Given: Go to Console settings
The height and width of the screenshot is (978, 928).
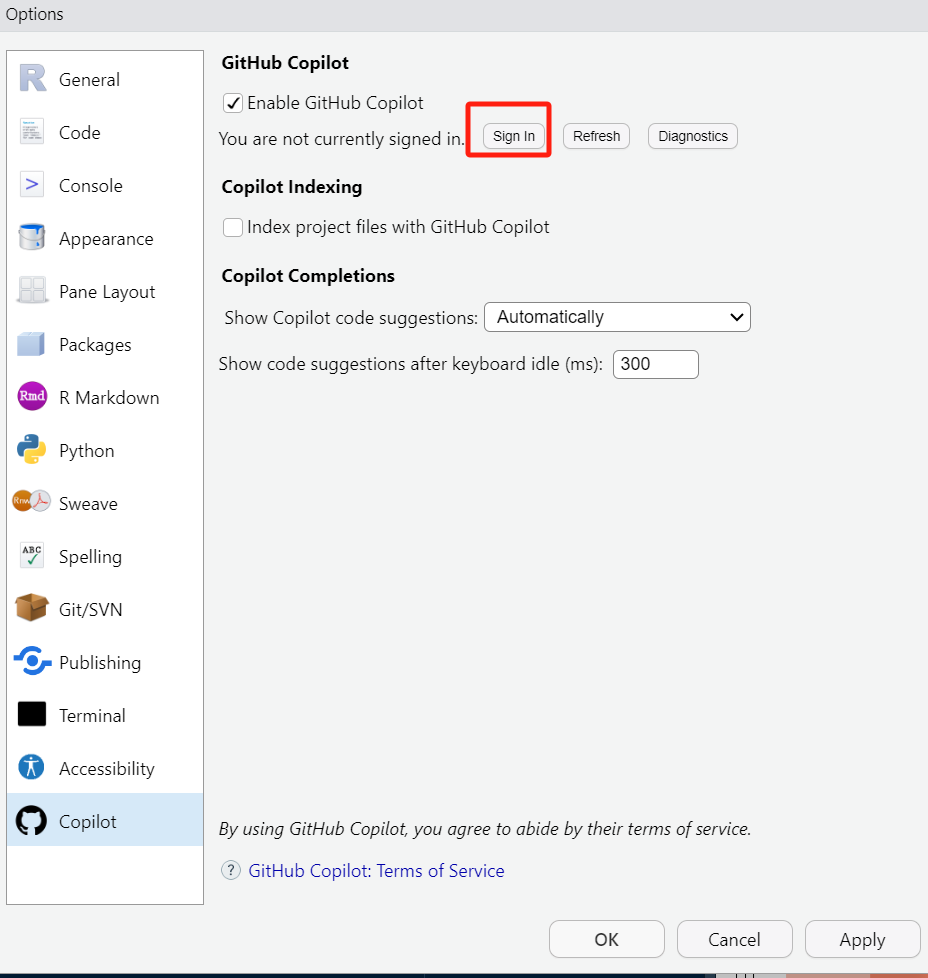Looking at the screenshot, I should coord(105,185).
